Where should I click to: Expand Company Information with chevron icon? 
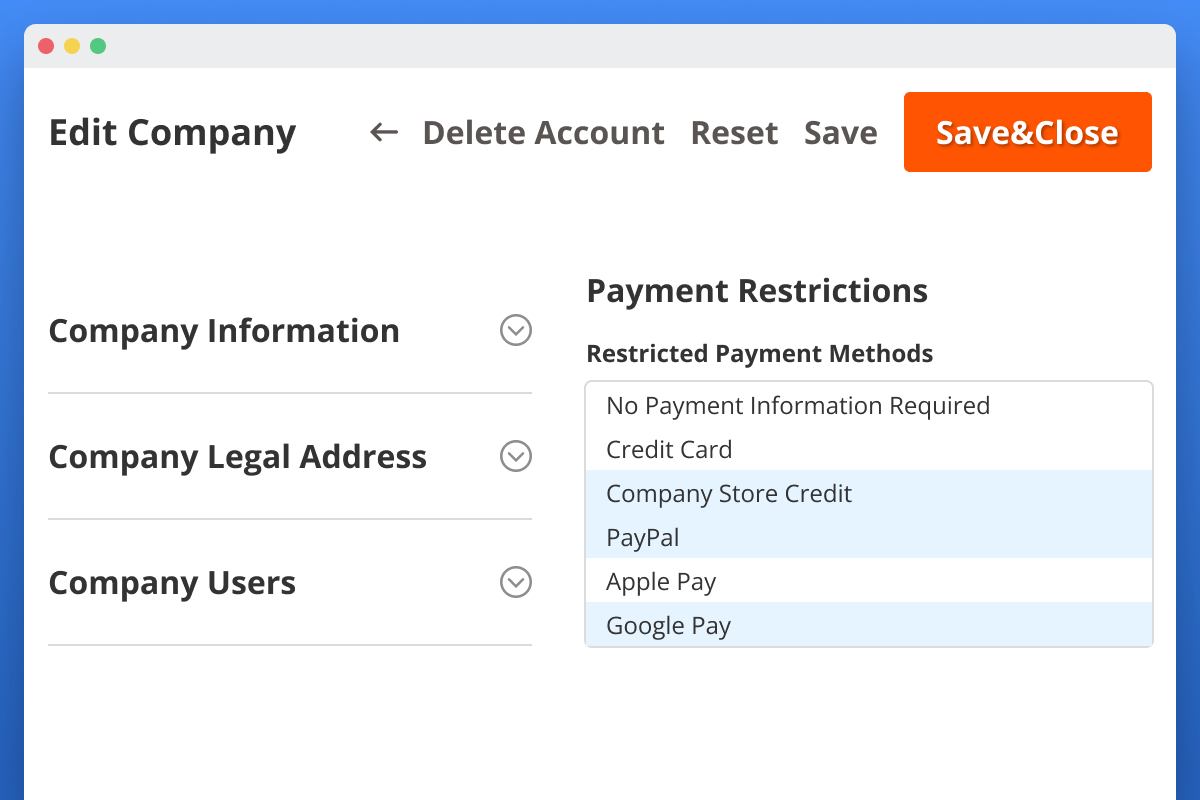(x=515, y=330)
